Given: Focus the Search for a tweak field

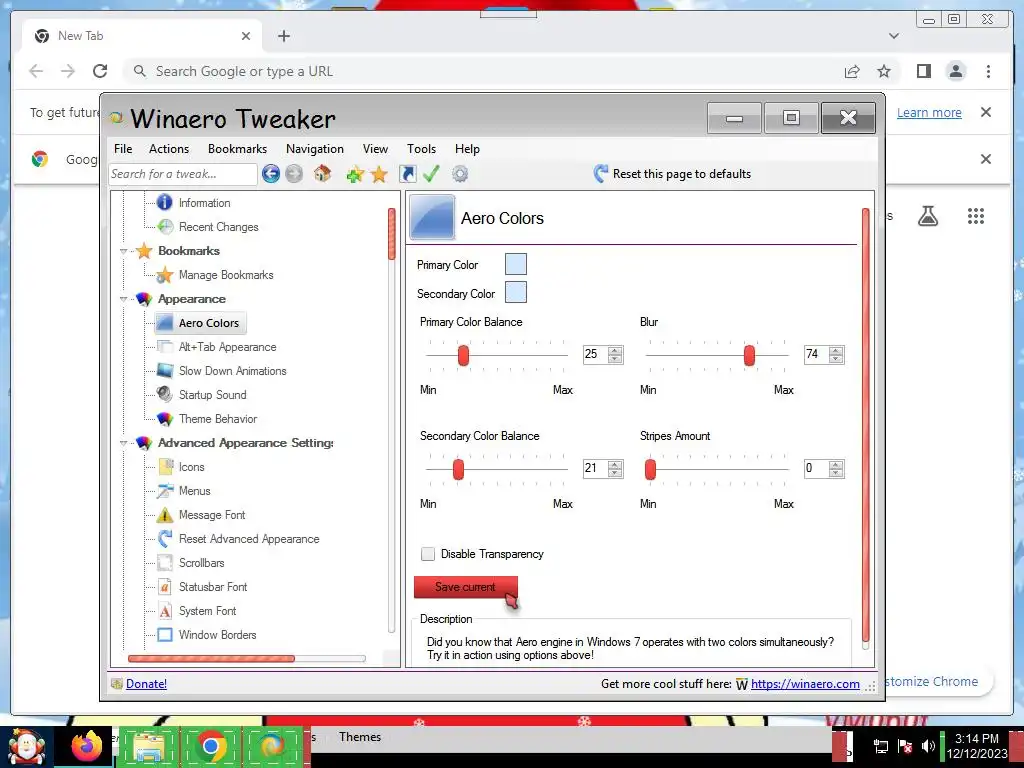Looking at the screenshot, I should click(x=183, y=174).
